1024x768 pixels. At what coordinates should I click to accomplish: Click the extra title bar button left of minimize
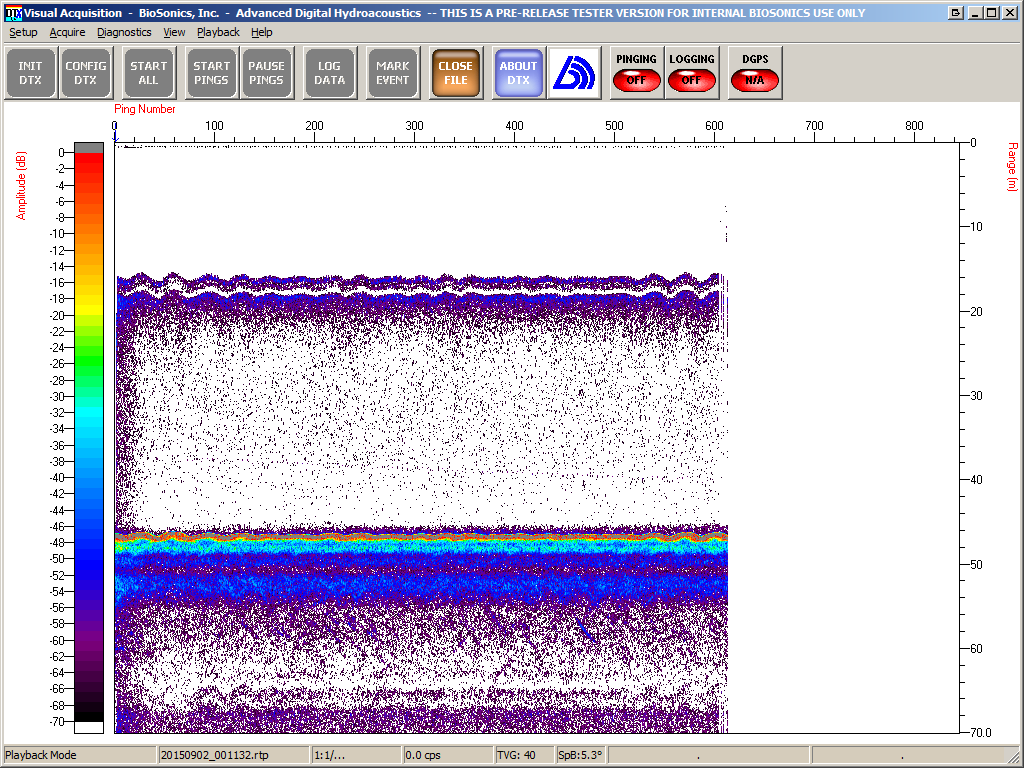coord(955,13)
